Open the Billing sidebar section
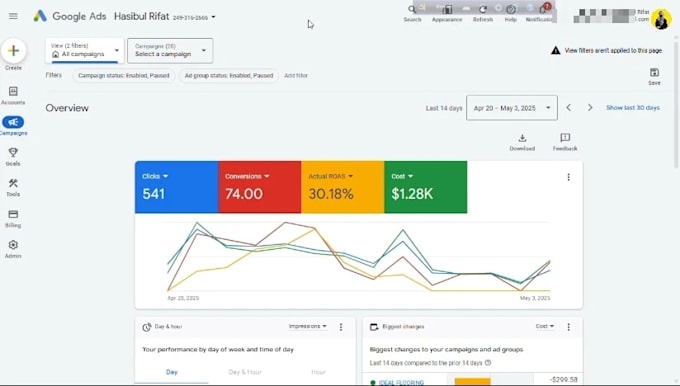 [13, 218]
